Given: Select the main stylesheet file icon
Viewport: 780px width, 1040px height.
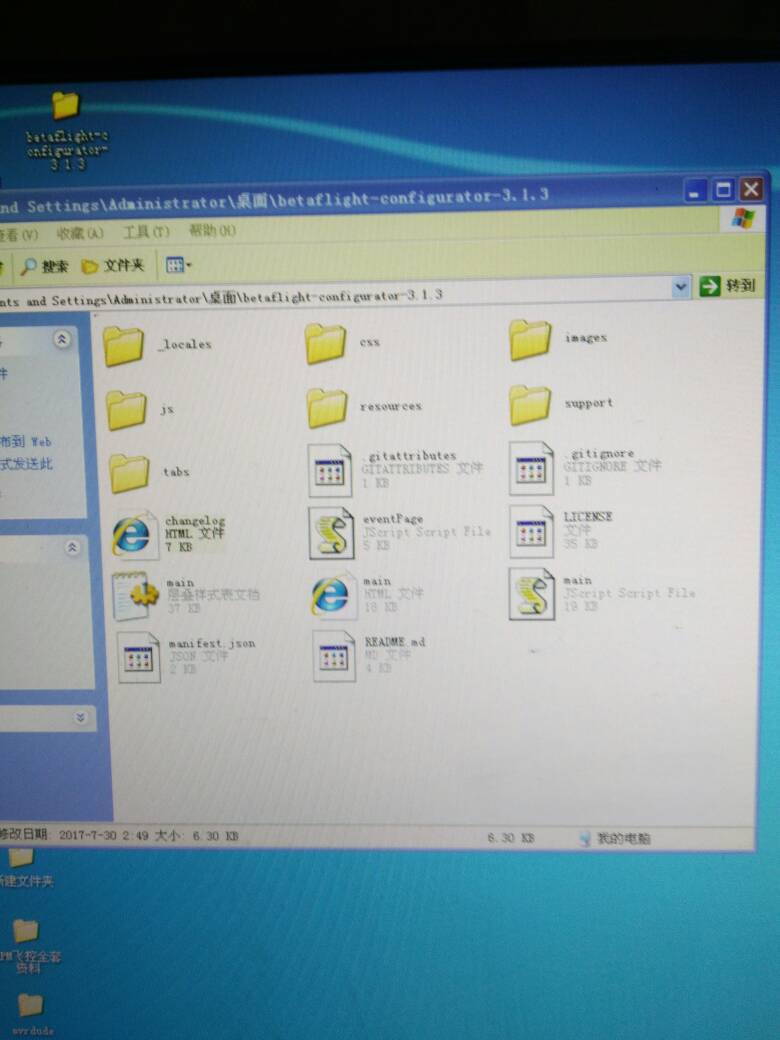Looking at the screenshot, I should [135, 596].
